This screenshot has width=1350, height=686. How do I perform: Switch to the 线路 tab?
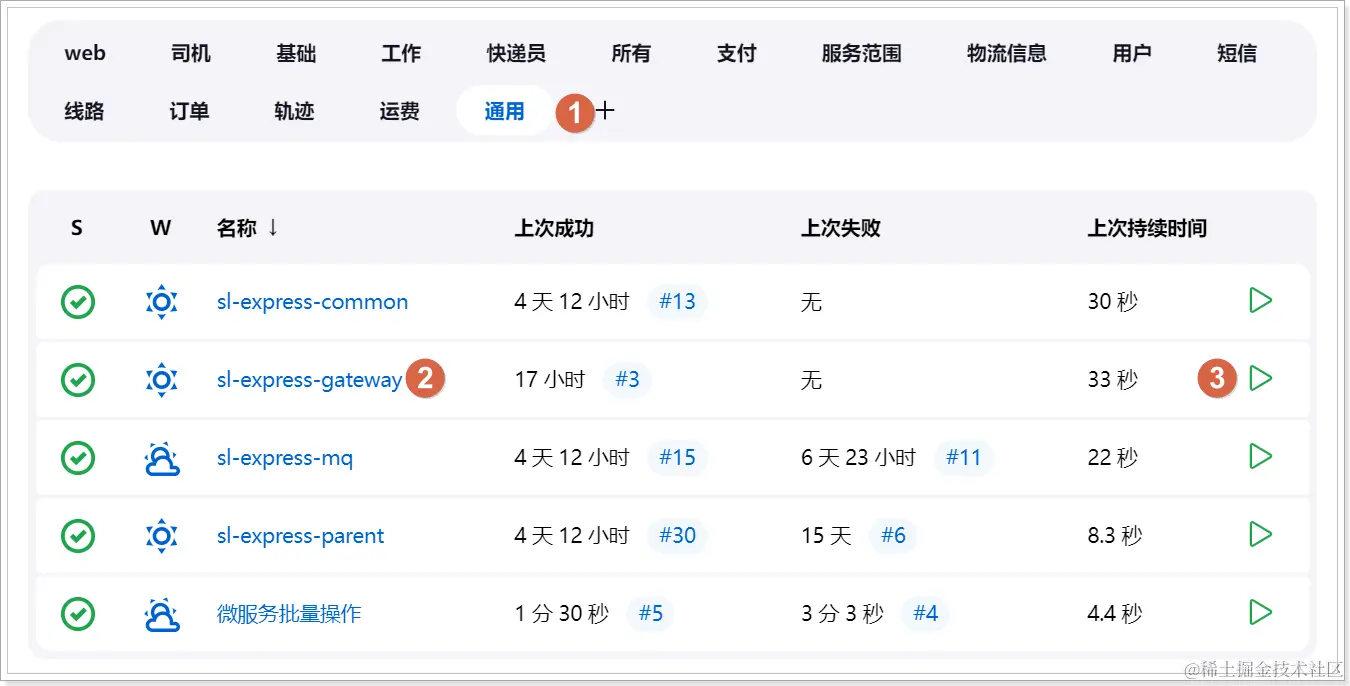pos(84,111)
